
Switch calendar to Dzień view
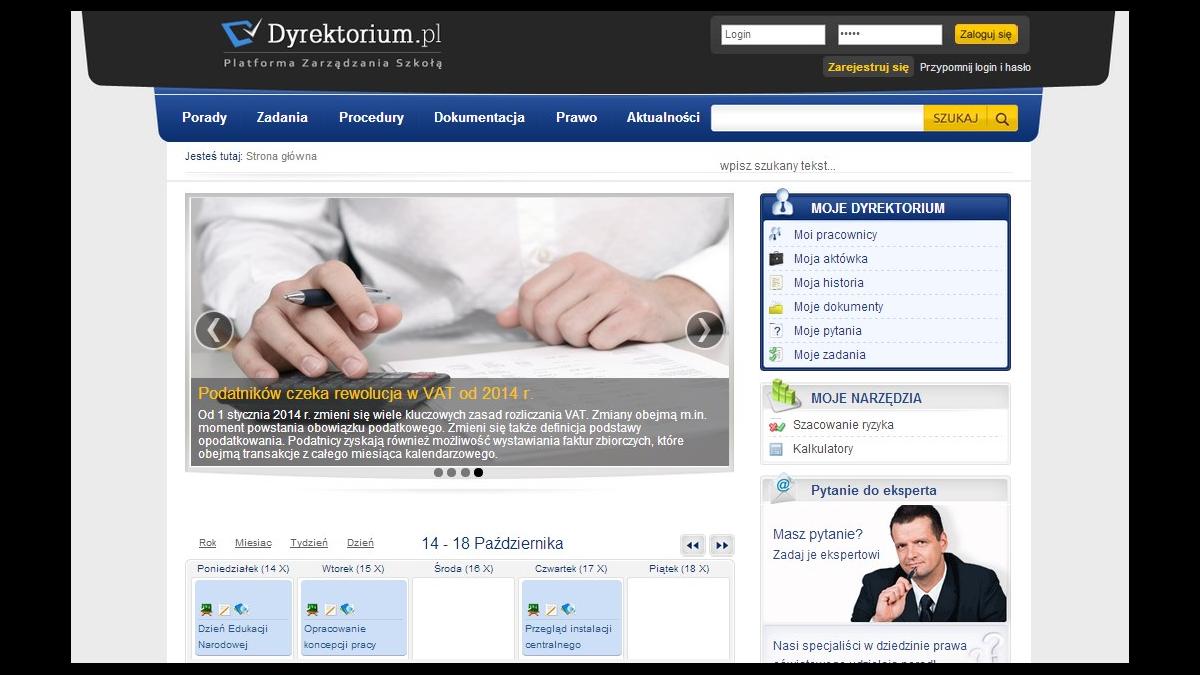pos(360,543)
